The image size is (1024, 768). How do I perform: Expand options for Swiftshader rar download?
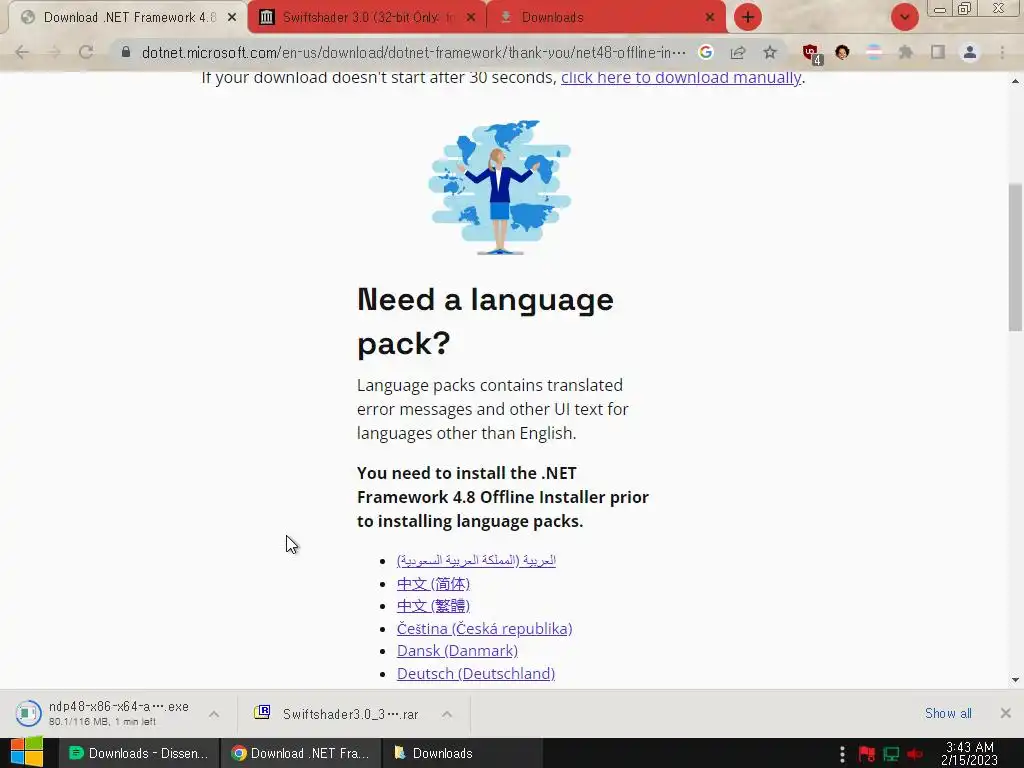447,714
